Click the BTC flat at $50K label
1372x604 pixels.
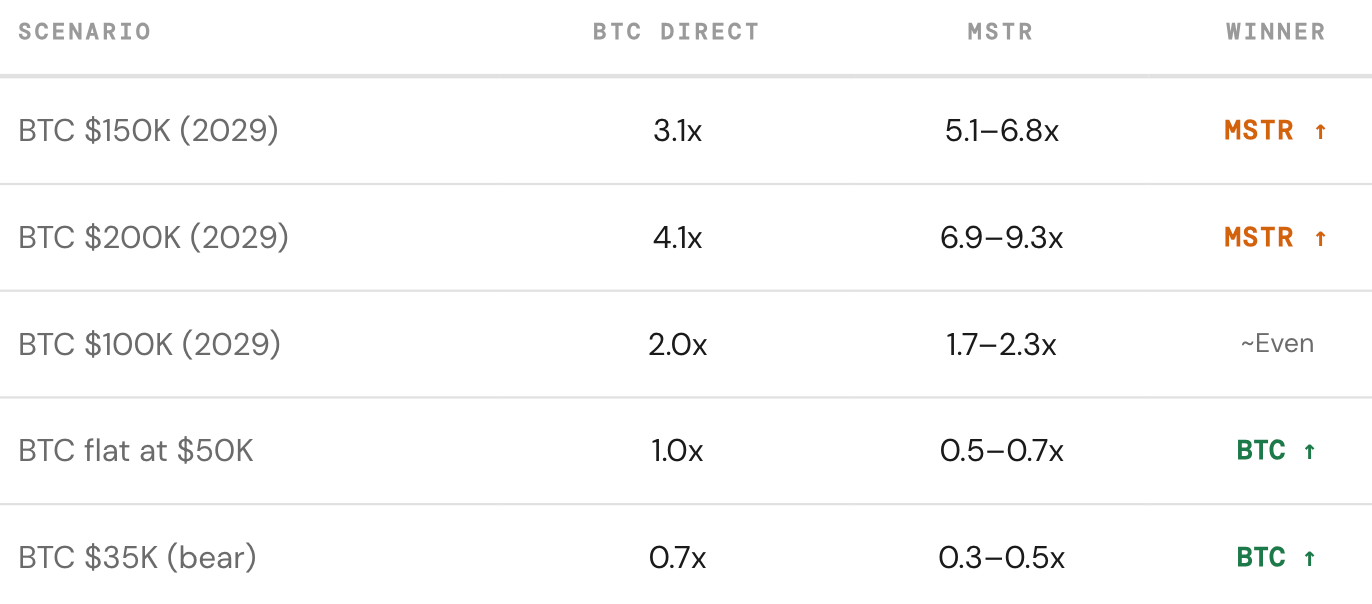136,451
